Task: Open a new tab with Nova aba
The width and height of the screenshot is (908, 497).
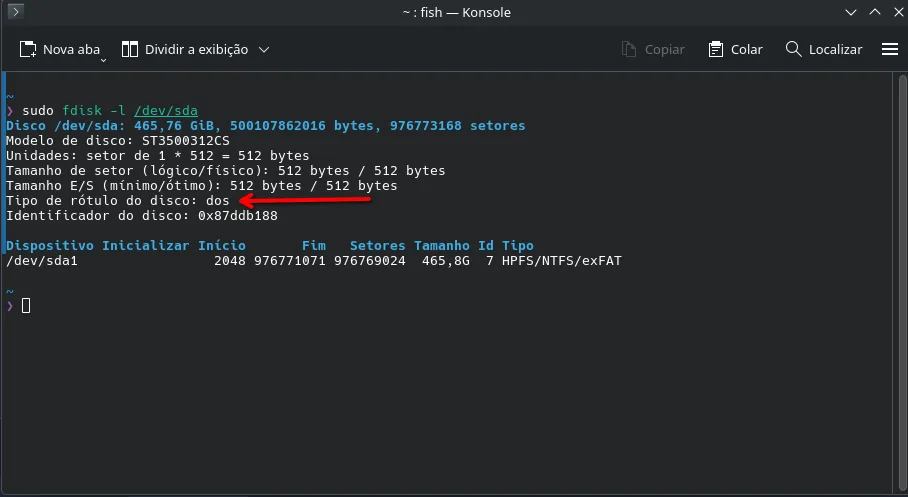Action: tap(59, 50)
